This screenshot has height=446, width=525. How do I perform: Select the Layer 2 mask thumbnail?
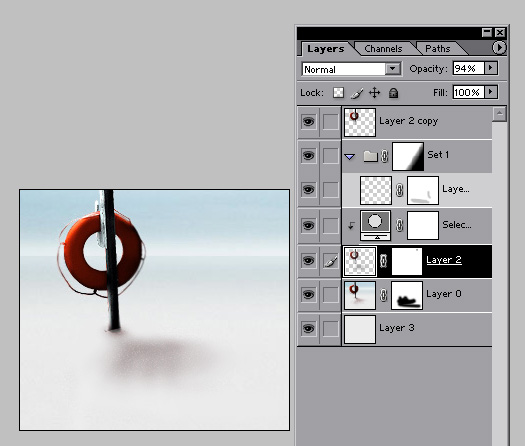coord(407,262)
